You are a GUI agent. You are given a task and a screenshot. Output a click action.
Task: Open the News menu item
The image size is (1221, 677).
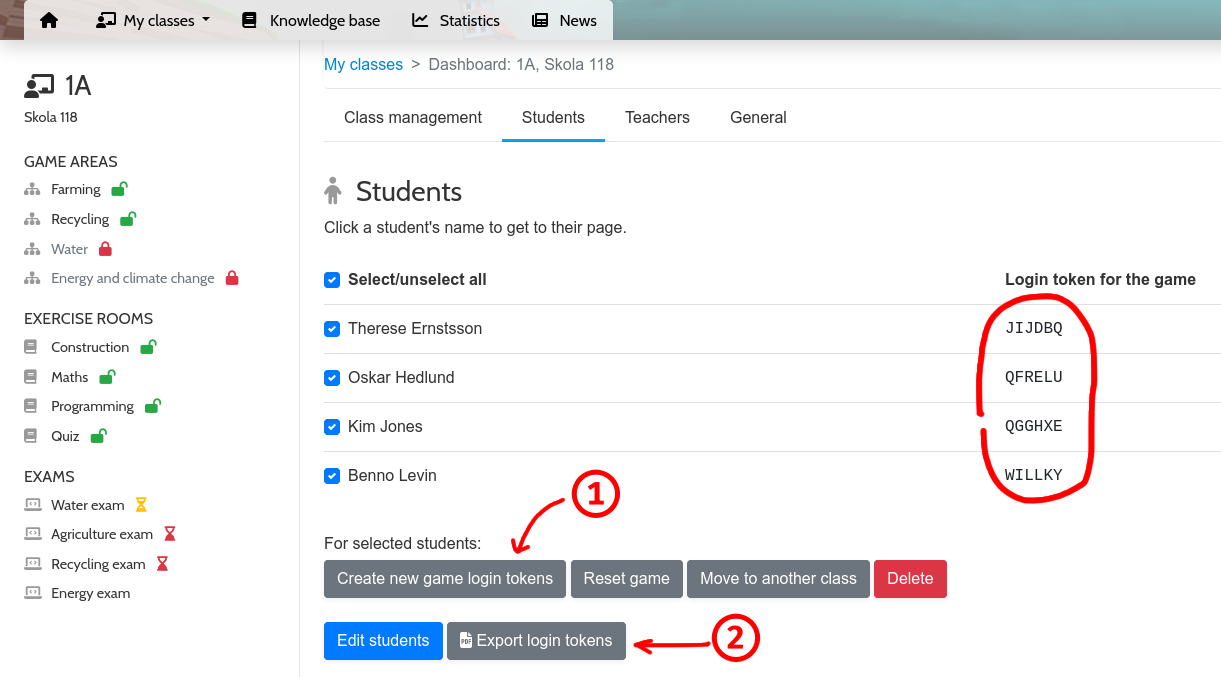click(564, 20)
